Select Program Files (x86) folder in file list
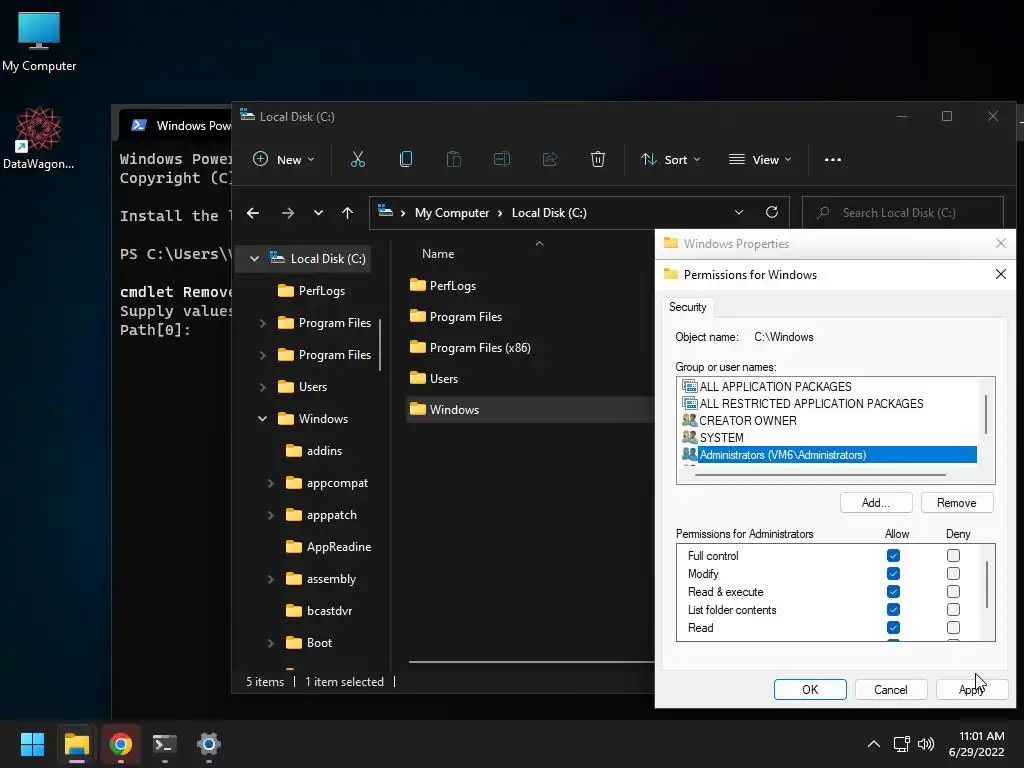This screenshot has height=768, width=1024. coord(470,347)
